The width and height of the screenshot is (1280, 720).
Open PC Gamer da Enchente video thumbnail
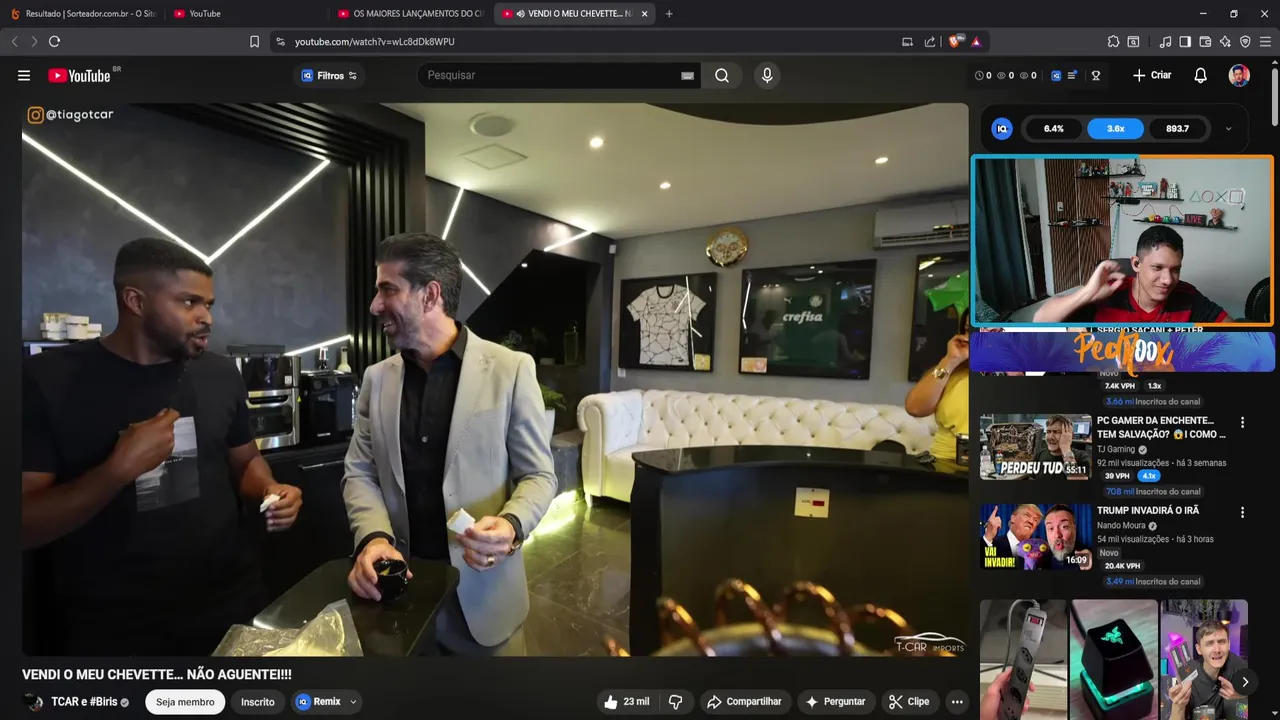click(1035, 447)
